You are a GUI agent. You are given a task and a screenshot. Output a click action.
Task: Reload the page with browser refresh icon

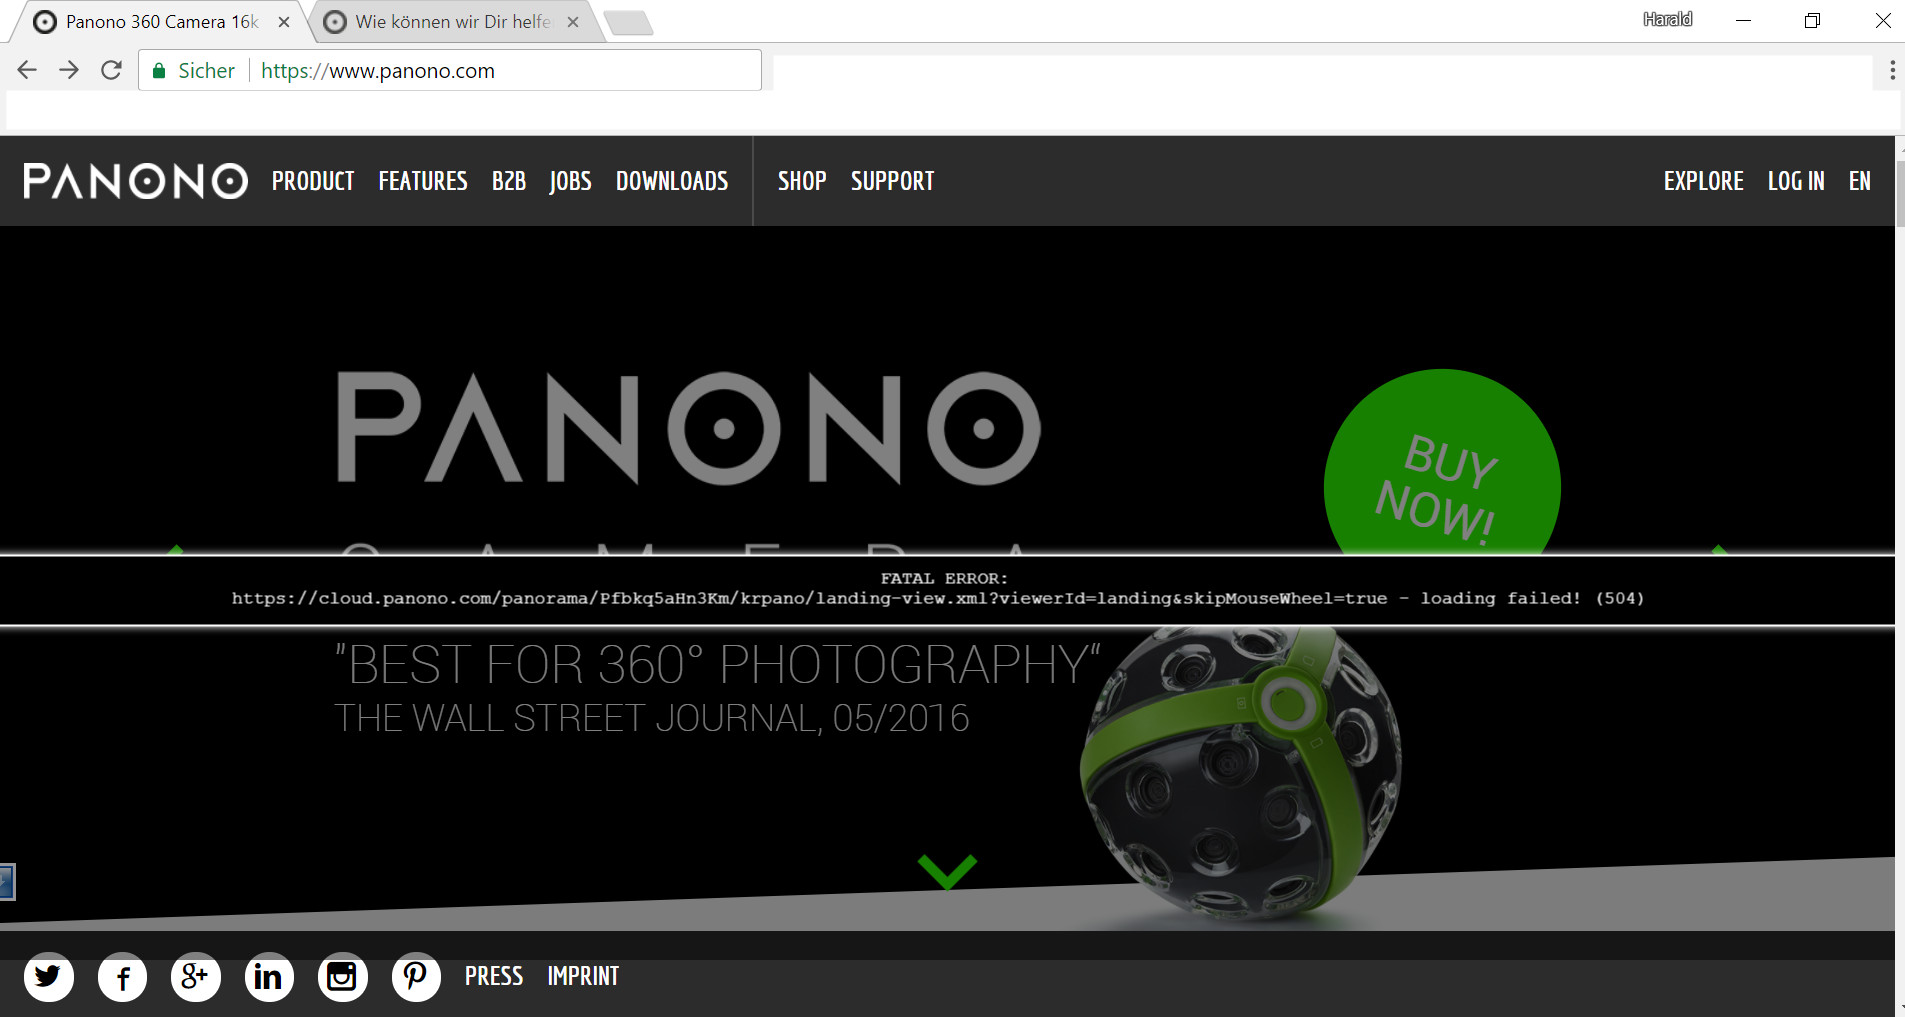[111, 70]
